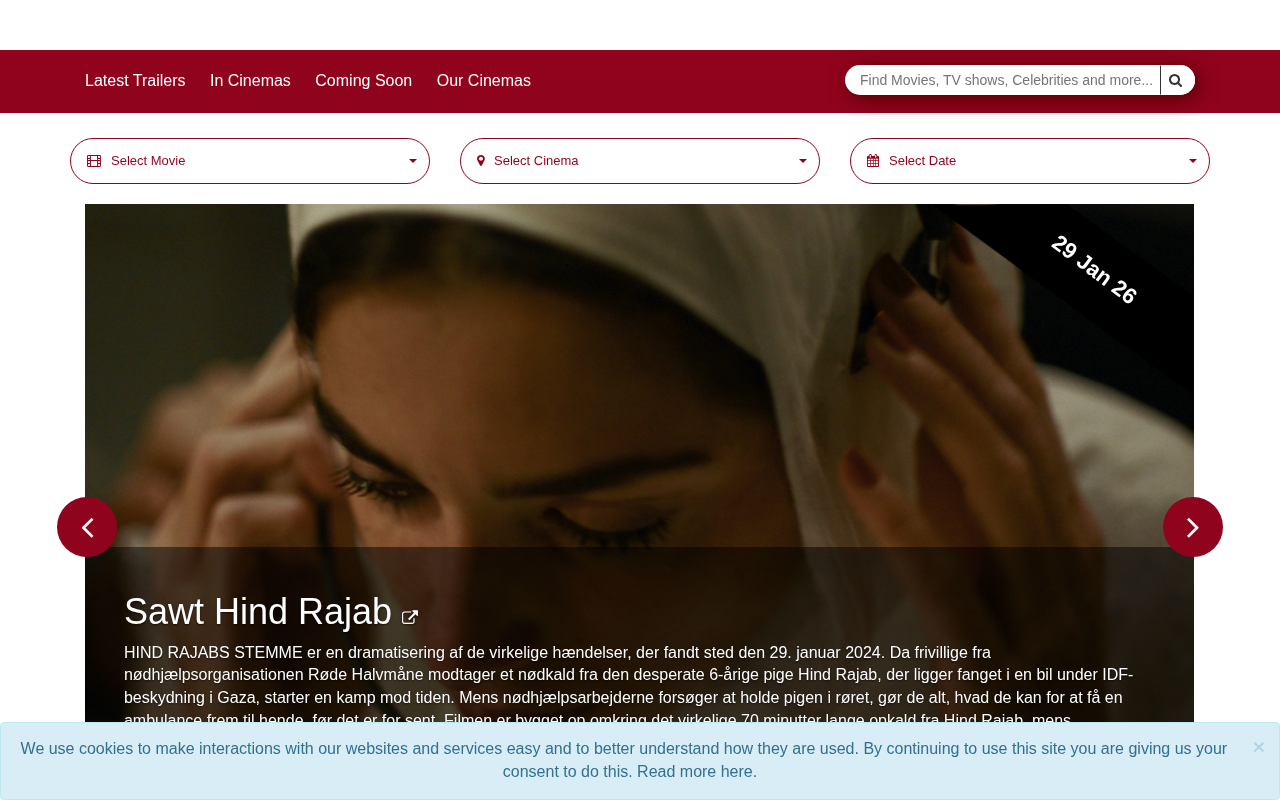Expand the Select Cinema dropdown
The image size is (1280, 800).
coord(640,161)
